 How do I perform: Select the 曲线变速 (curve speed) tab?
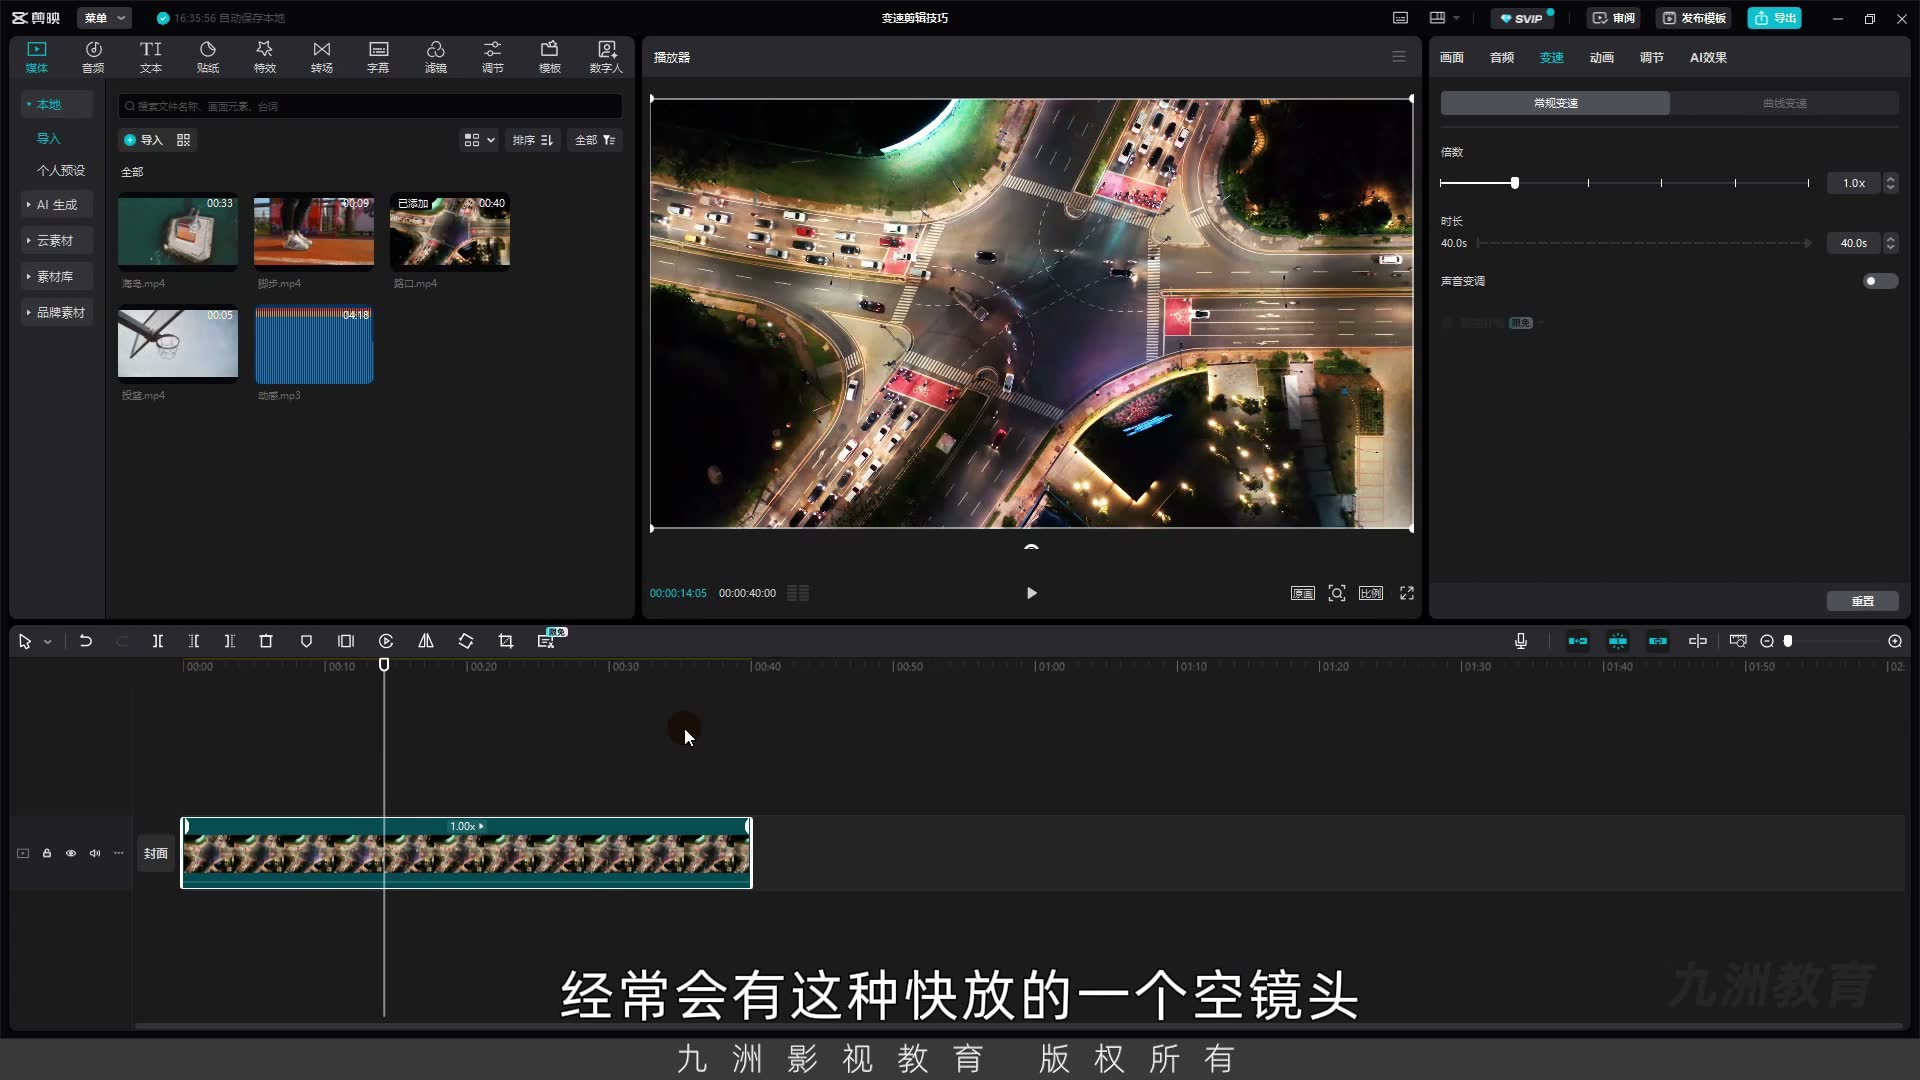click(1784, 103)
